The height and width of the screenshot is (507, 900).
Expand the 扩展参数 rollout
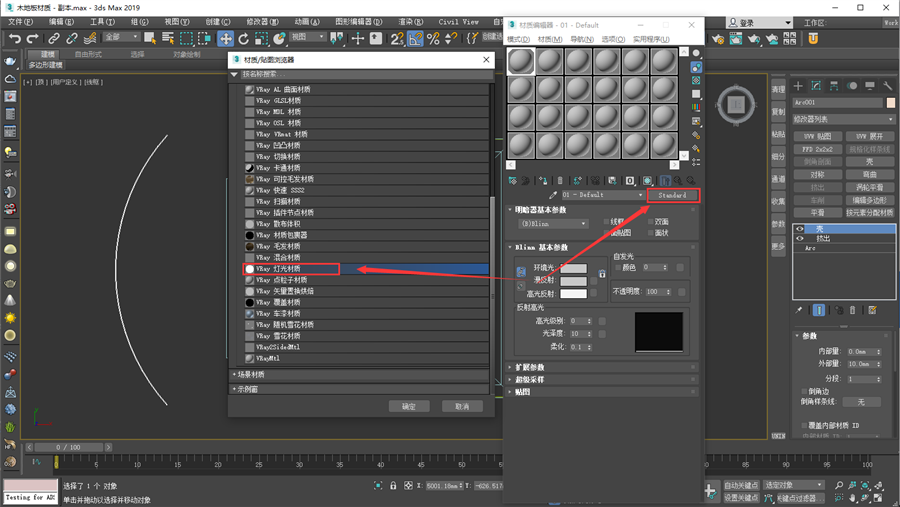601,367
